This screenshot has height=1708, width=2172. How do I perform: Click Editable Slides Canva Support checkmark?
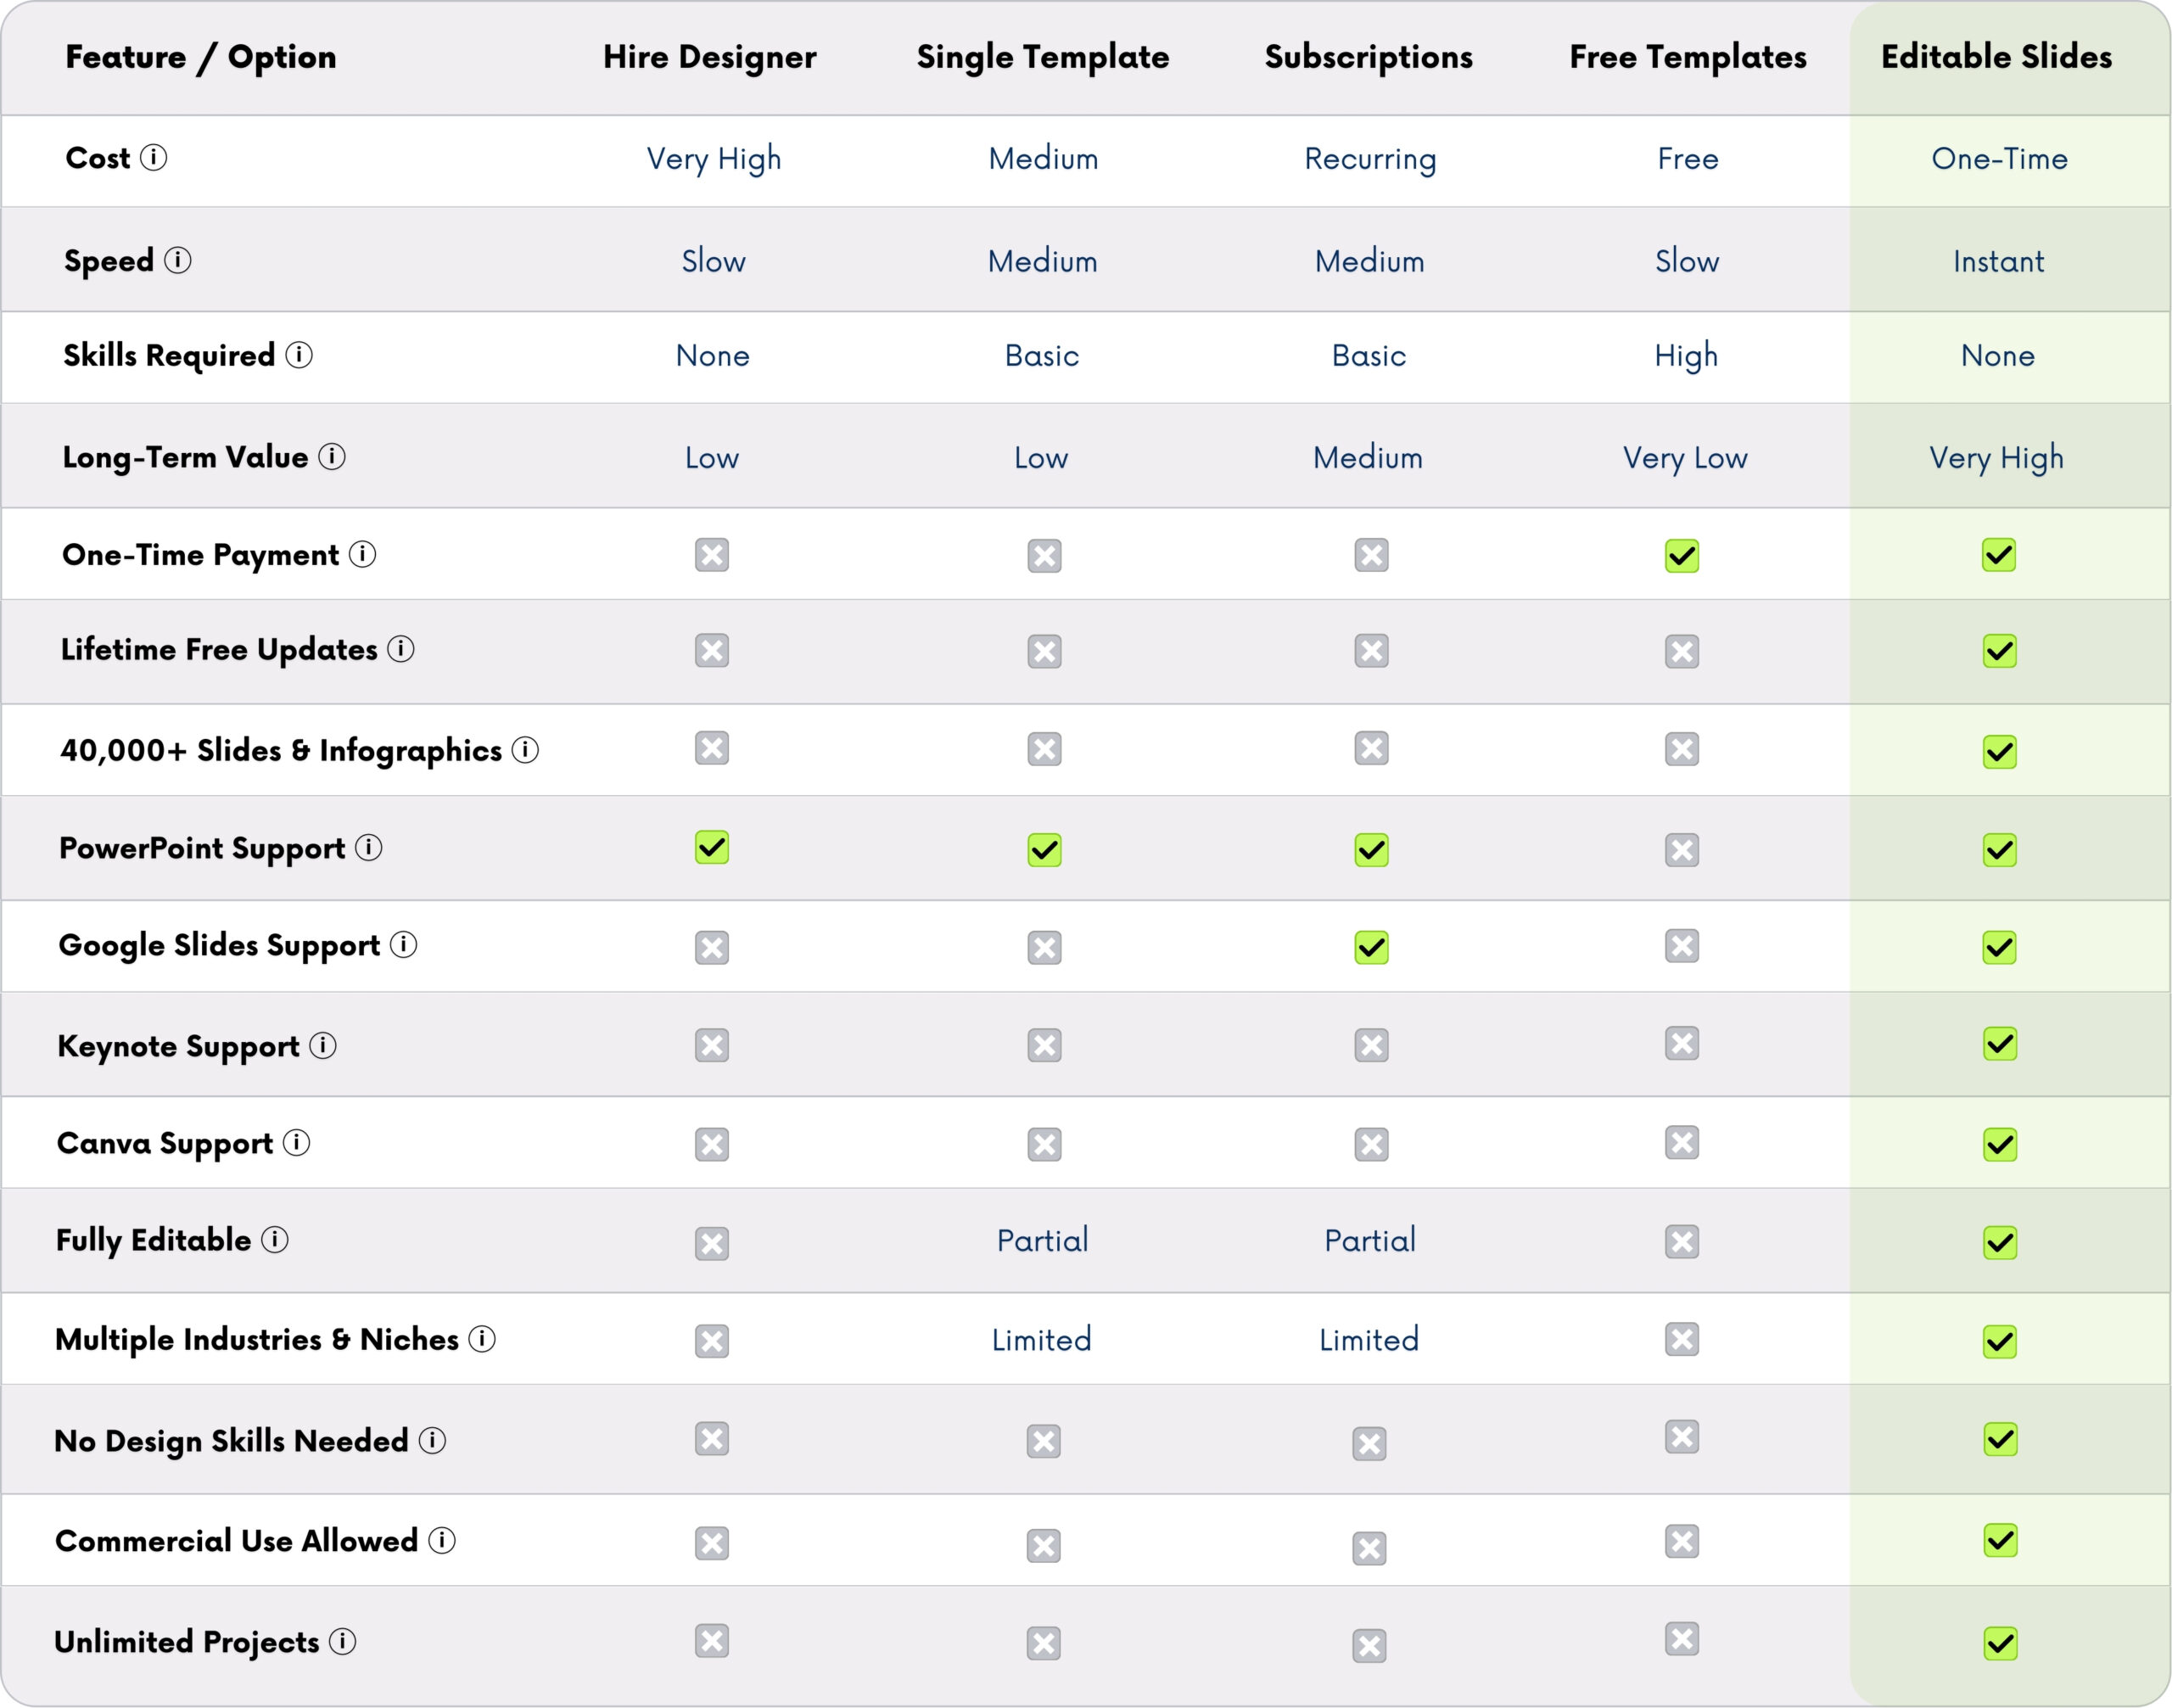pos(2000,1144)
